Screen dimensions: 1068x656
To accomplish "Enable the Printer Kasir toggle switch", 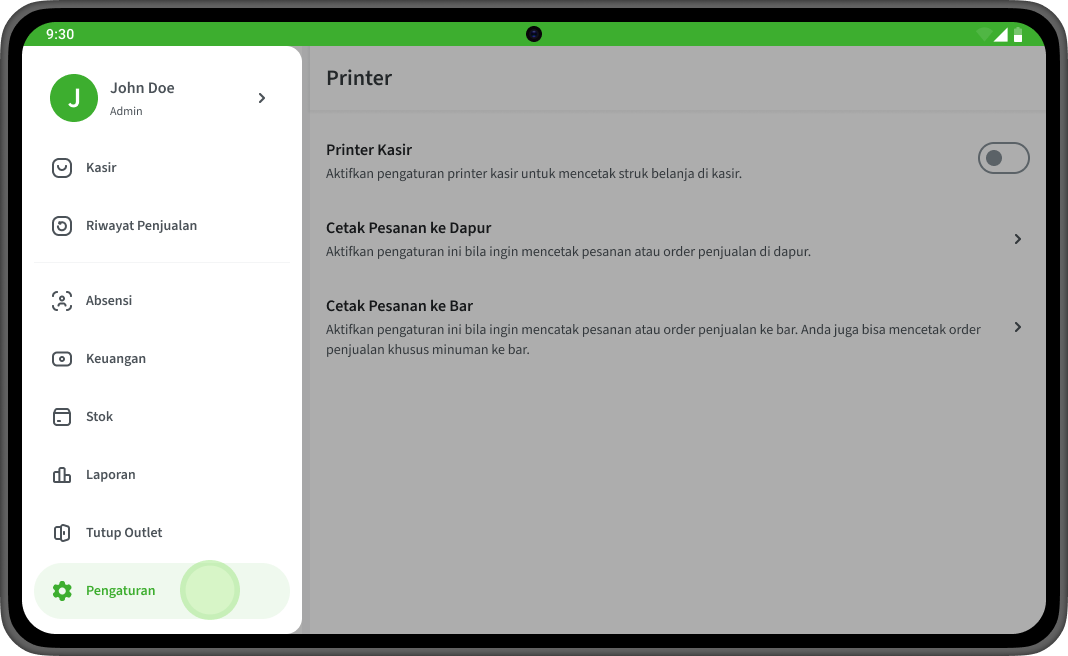I will [1003, 158].
